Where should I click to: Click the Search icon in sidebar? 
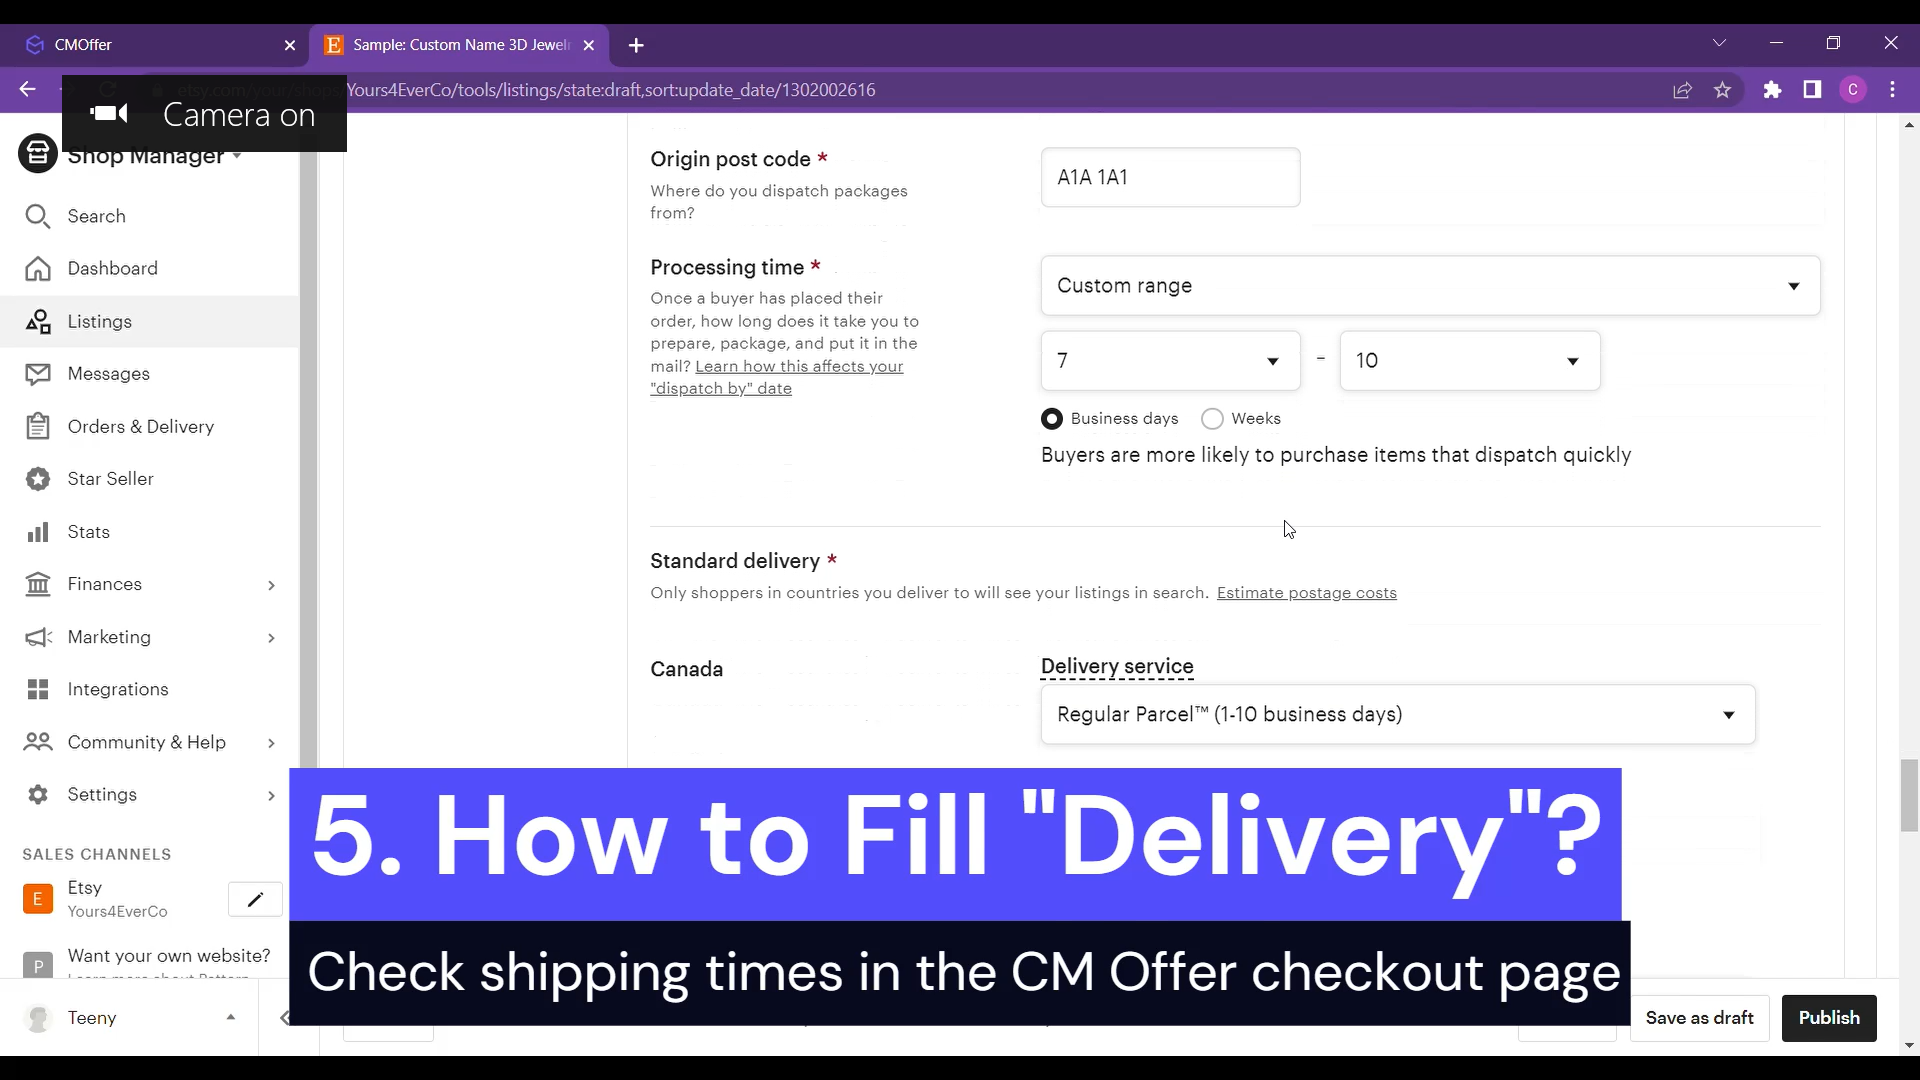point(37,216)
